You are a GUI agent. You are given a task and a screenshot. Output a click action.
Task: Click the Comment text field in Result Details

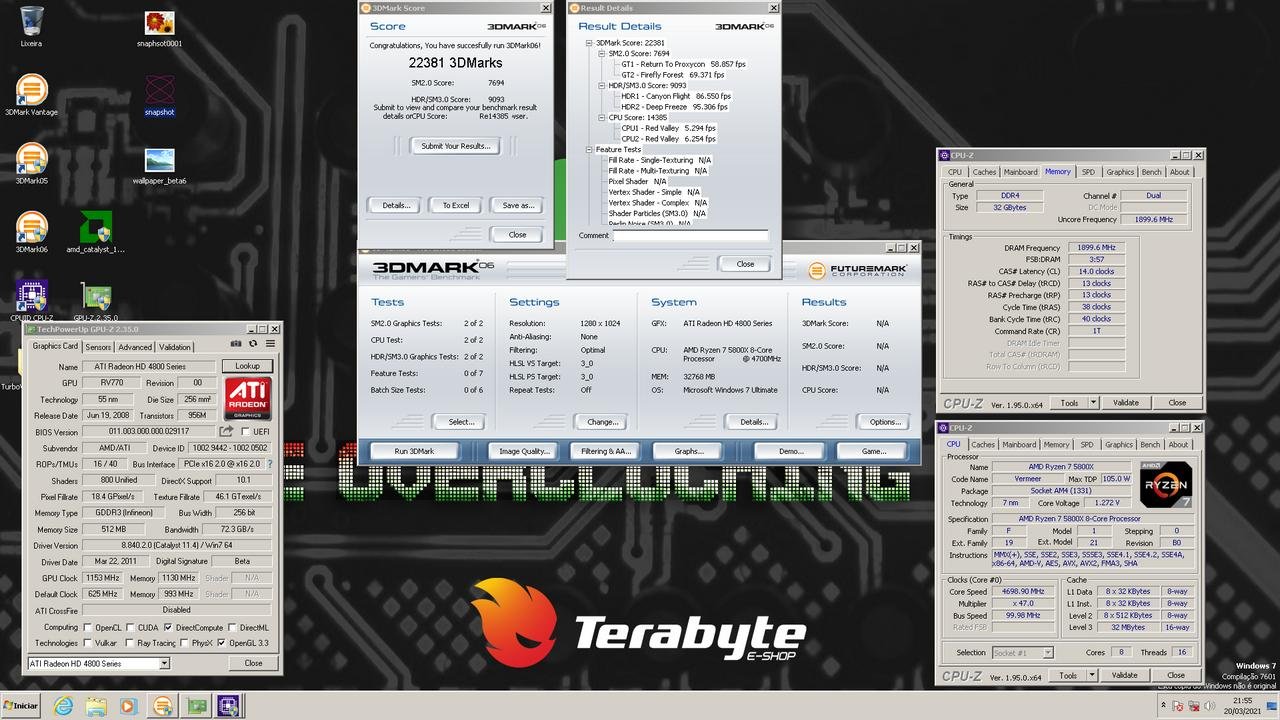pos(690,236)
